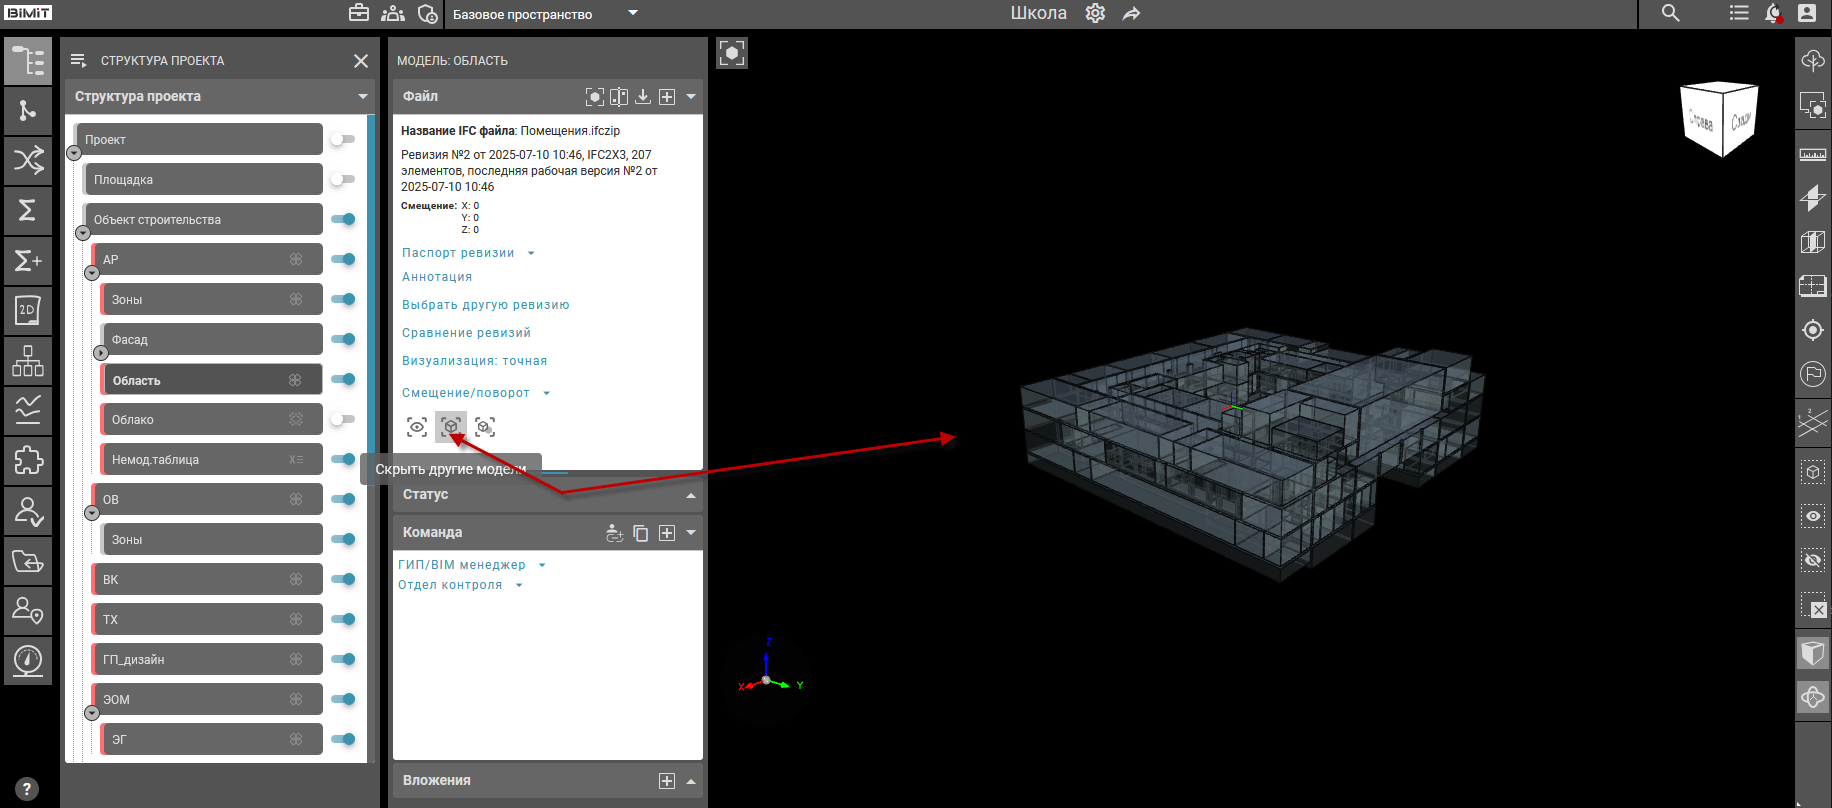Open the help question-mark button
This screenshot has height=808, width=1832.
(x=28, y=789)
